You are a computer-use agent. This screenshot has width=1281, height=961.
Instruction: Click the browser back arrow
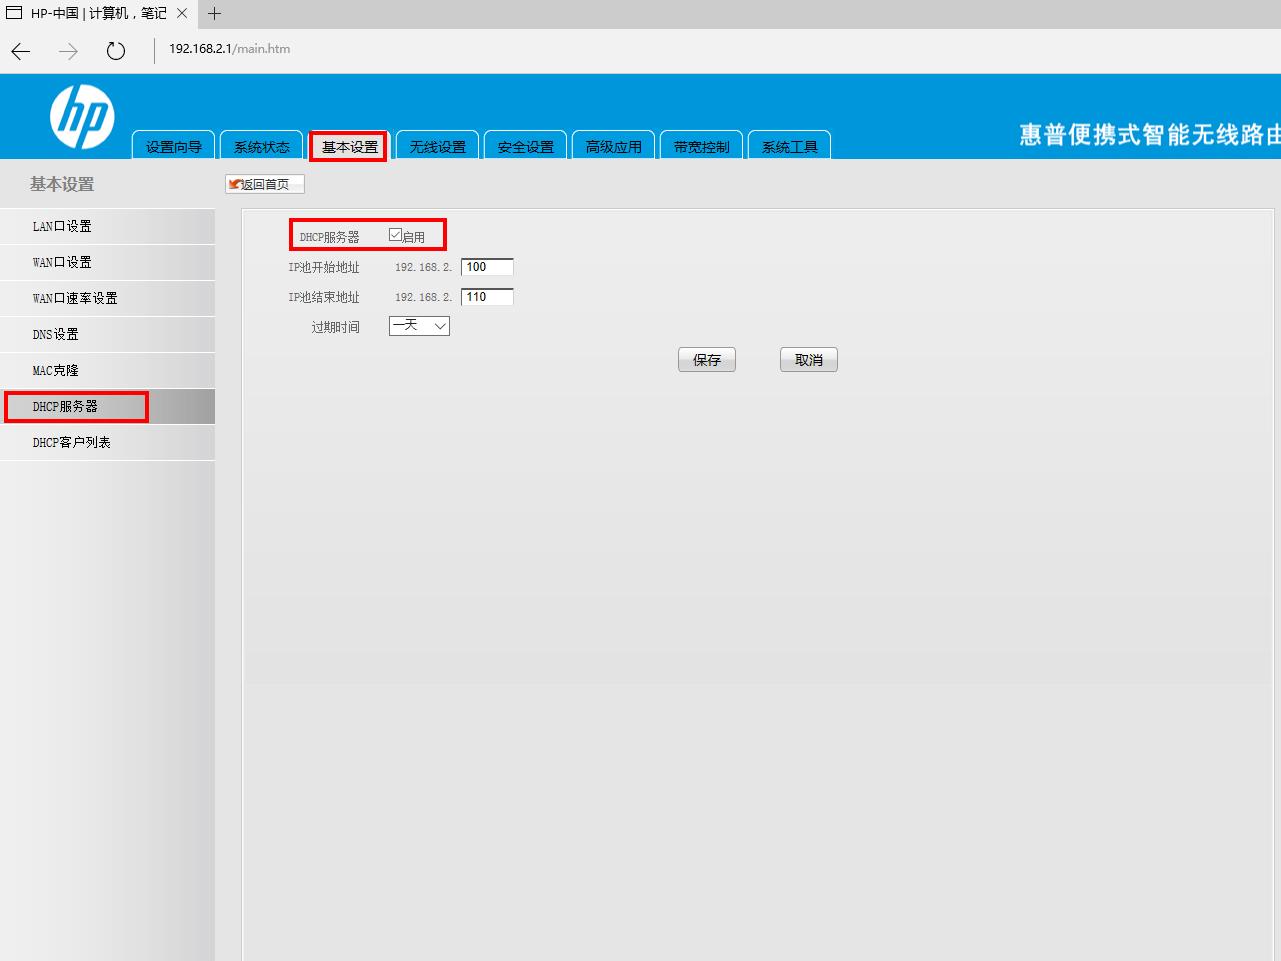pos(20,50)
